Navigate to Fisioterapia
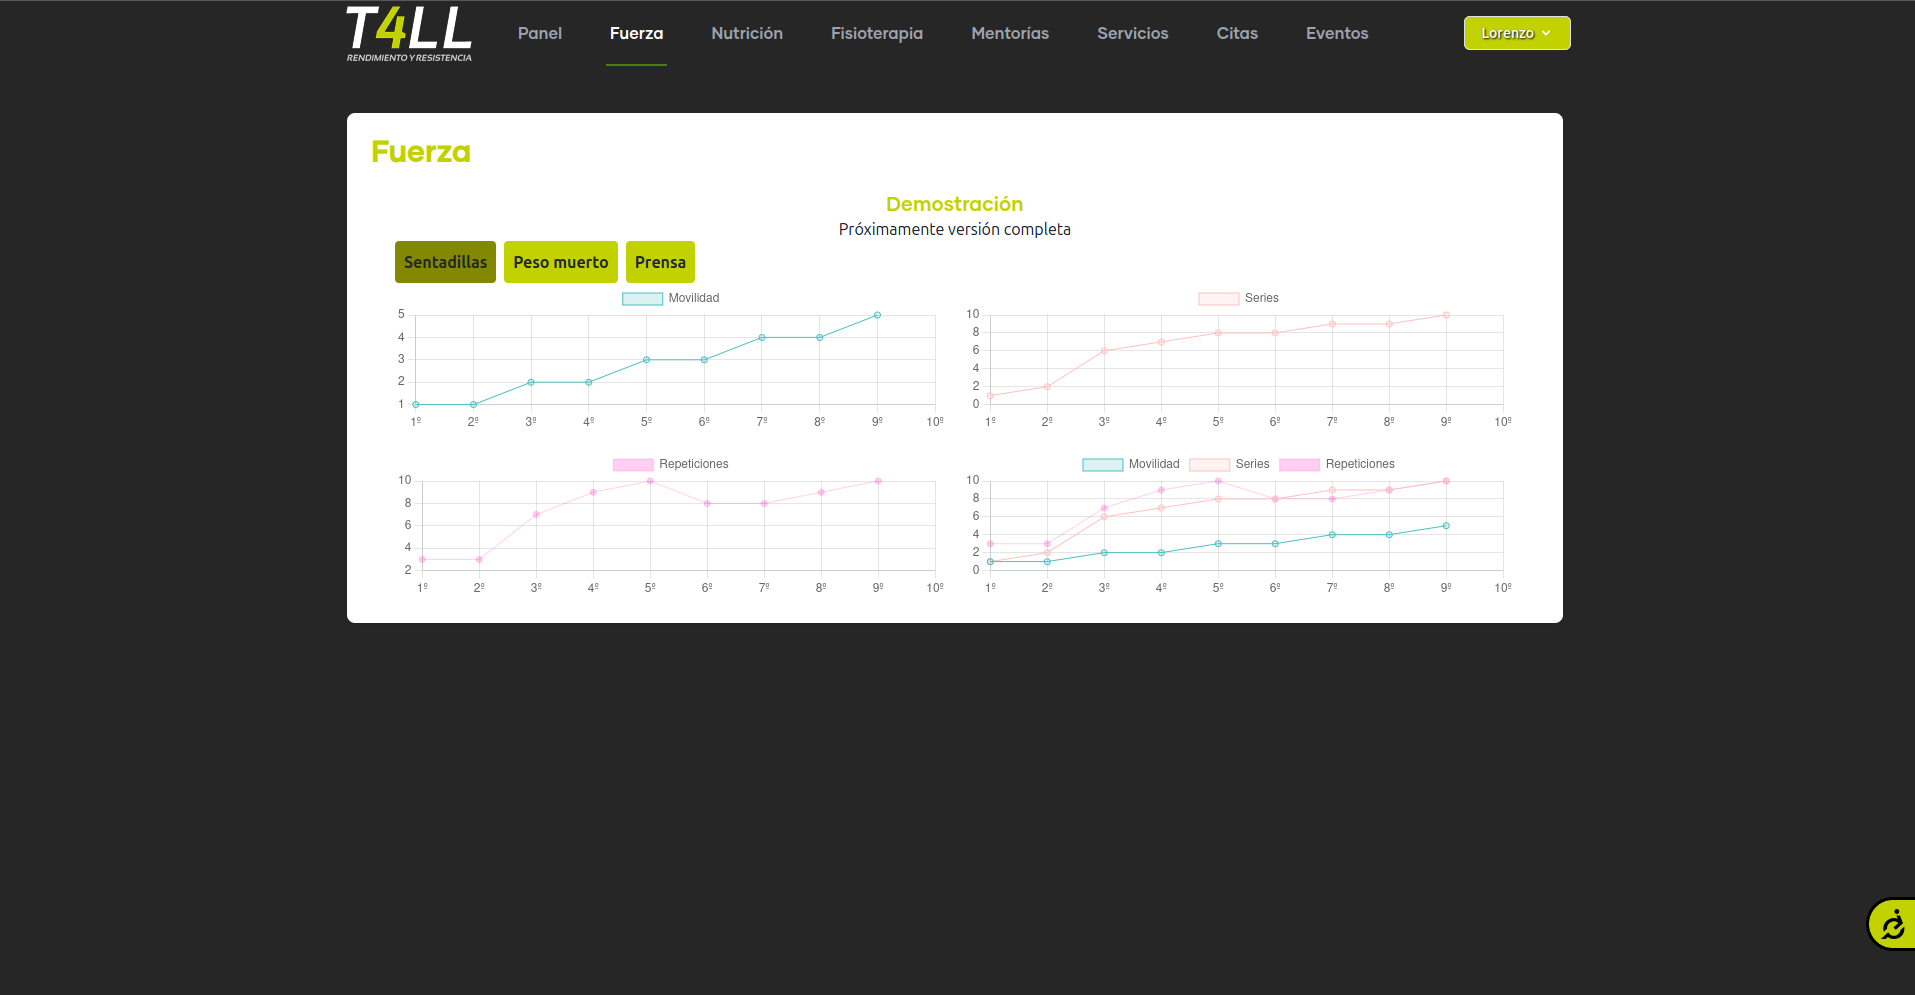The width and height of the screenshot is (1915, 995). click(x=877, y=33)
